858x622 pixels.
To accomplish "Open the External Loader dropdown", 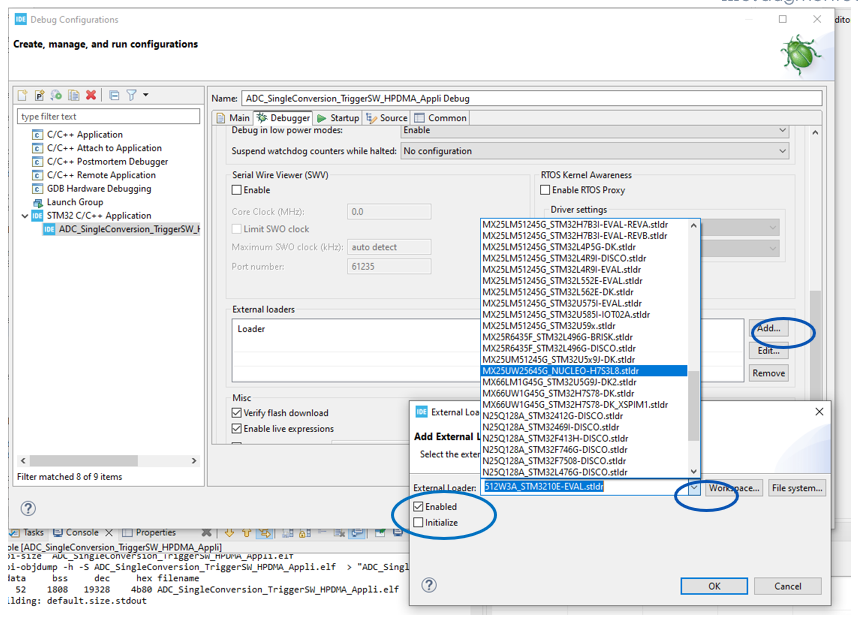I will (692, 487).
